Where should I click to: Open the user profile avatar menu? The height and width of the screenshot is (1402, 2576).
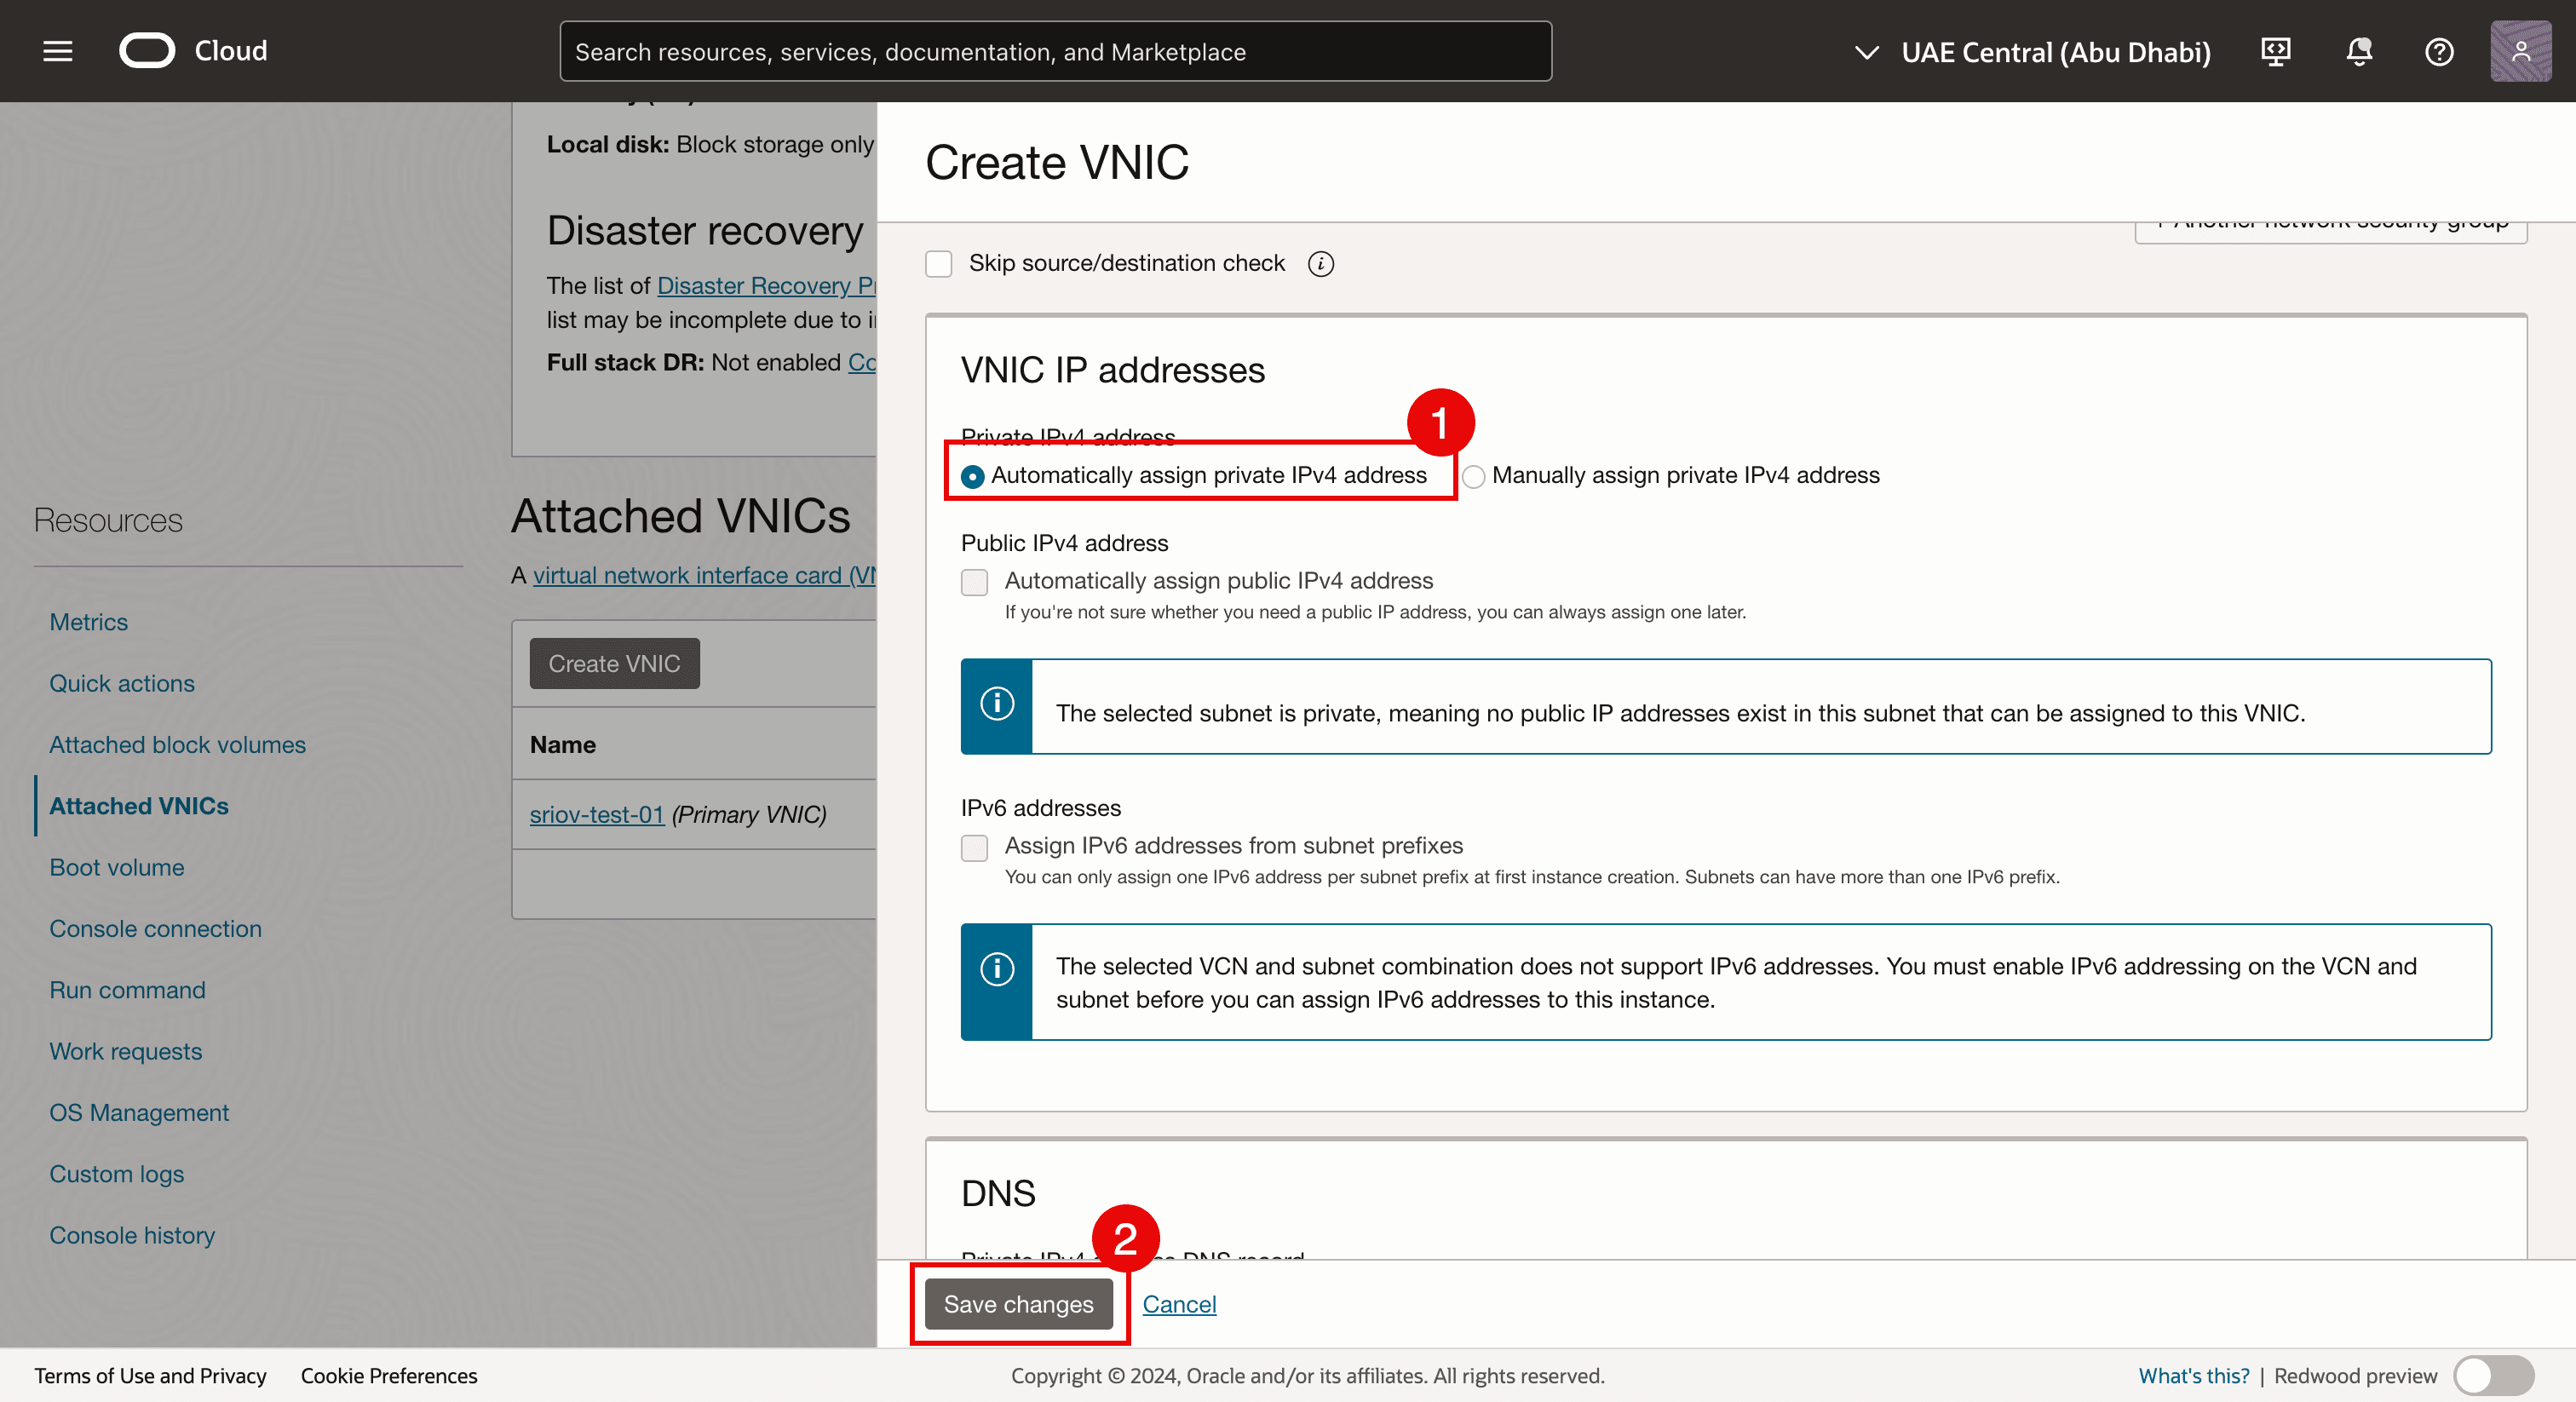pyautogui.click(x=2520, y=51)
